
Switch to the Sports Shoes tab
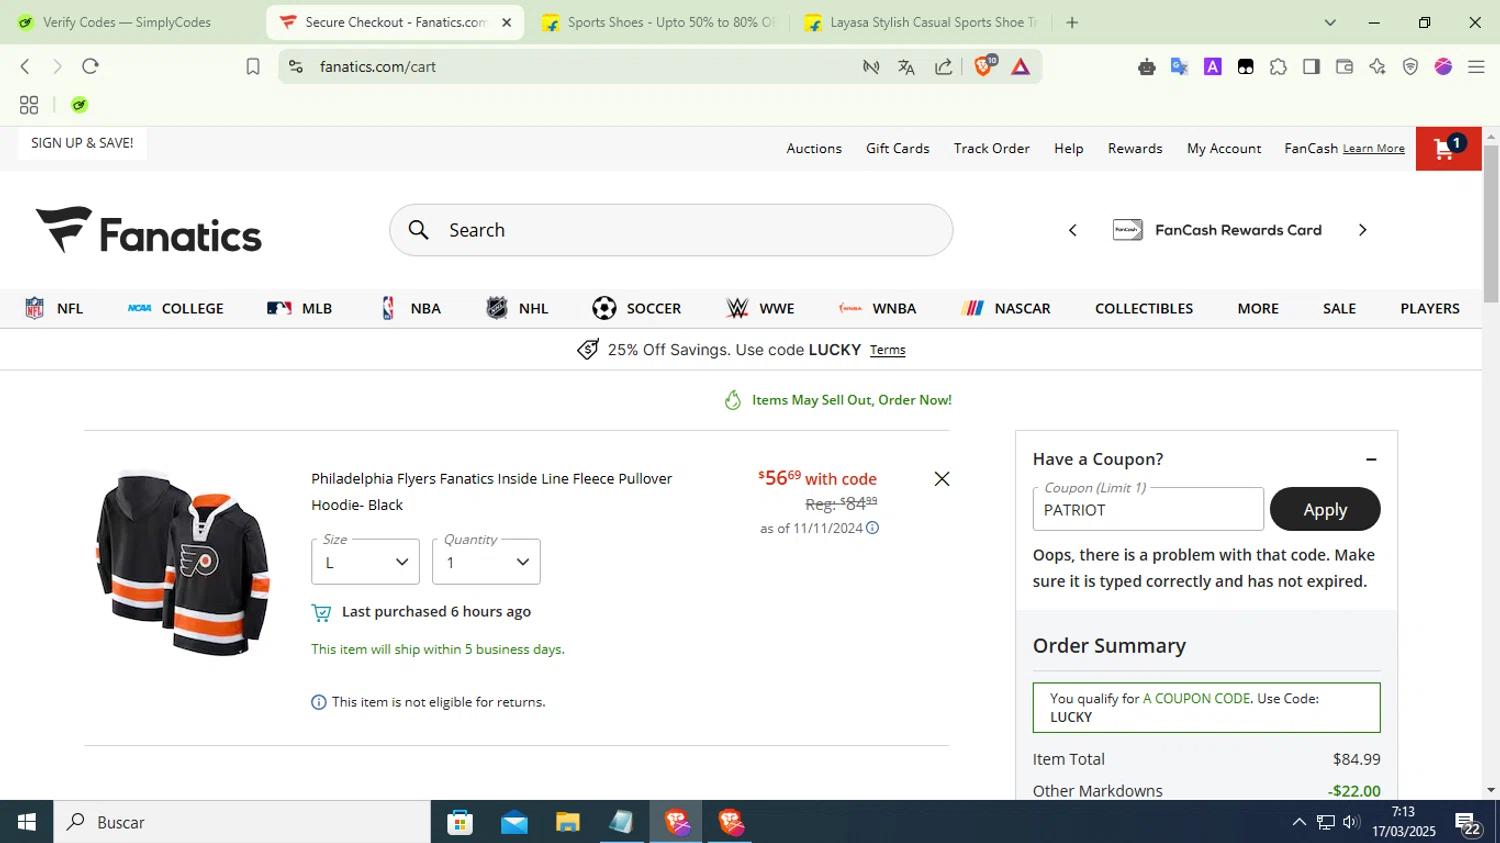pos(659,22)
